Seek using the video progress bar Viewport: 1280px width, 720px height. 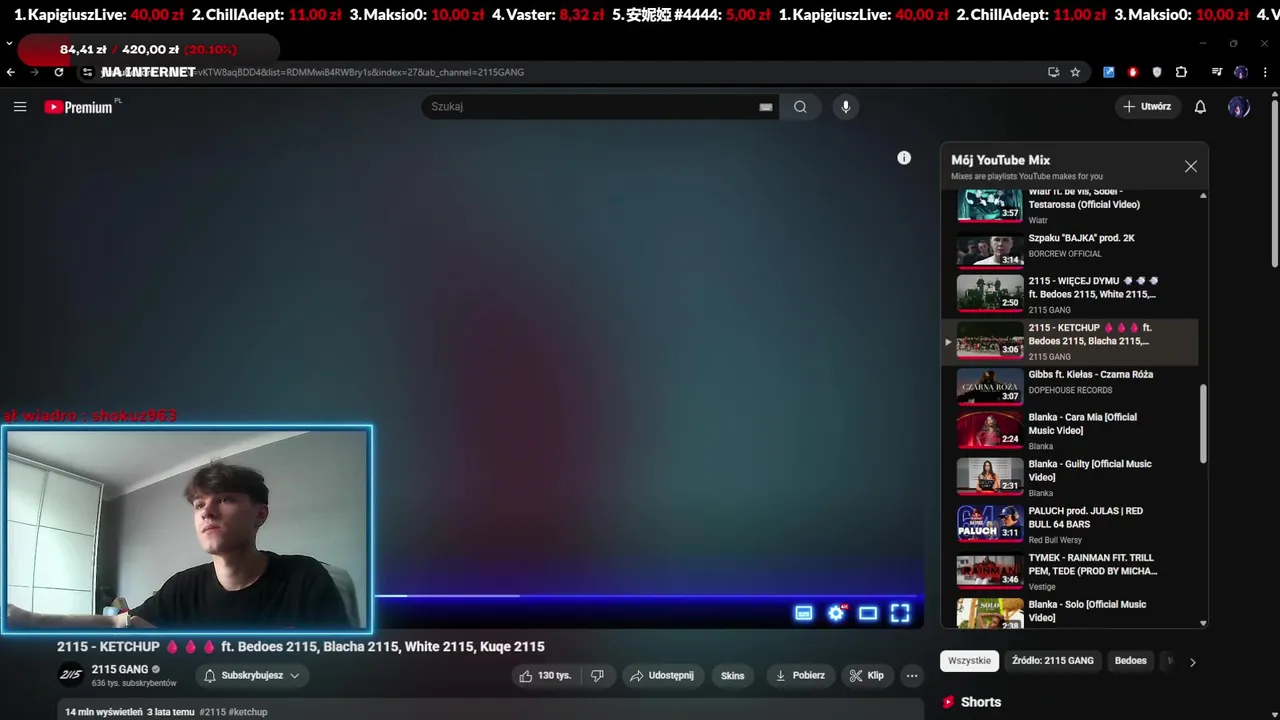click(648, 596)
